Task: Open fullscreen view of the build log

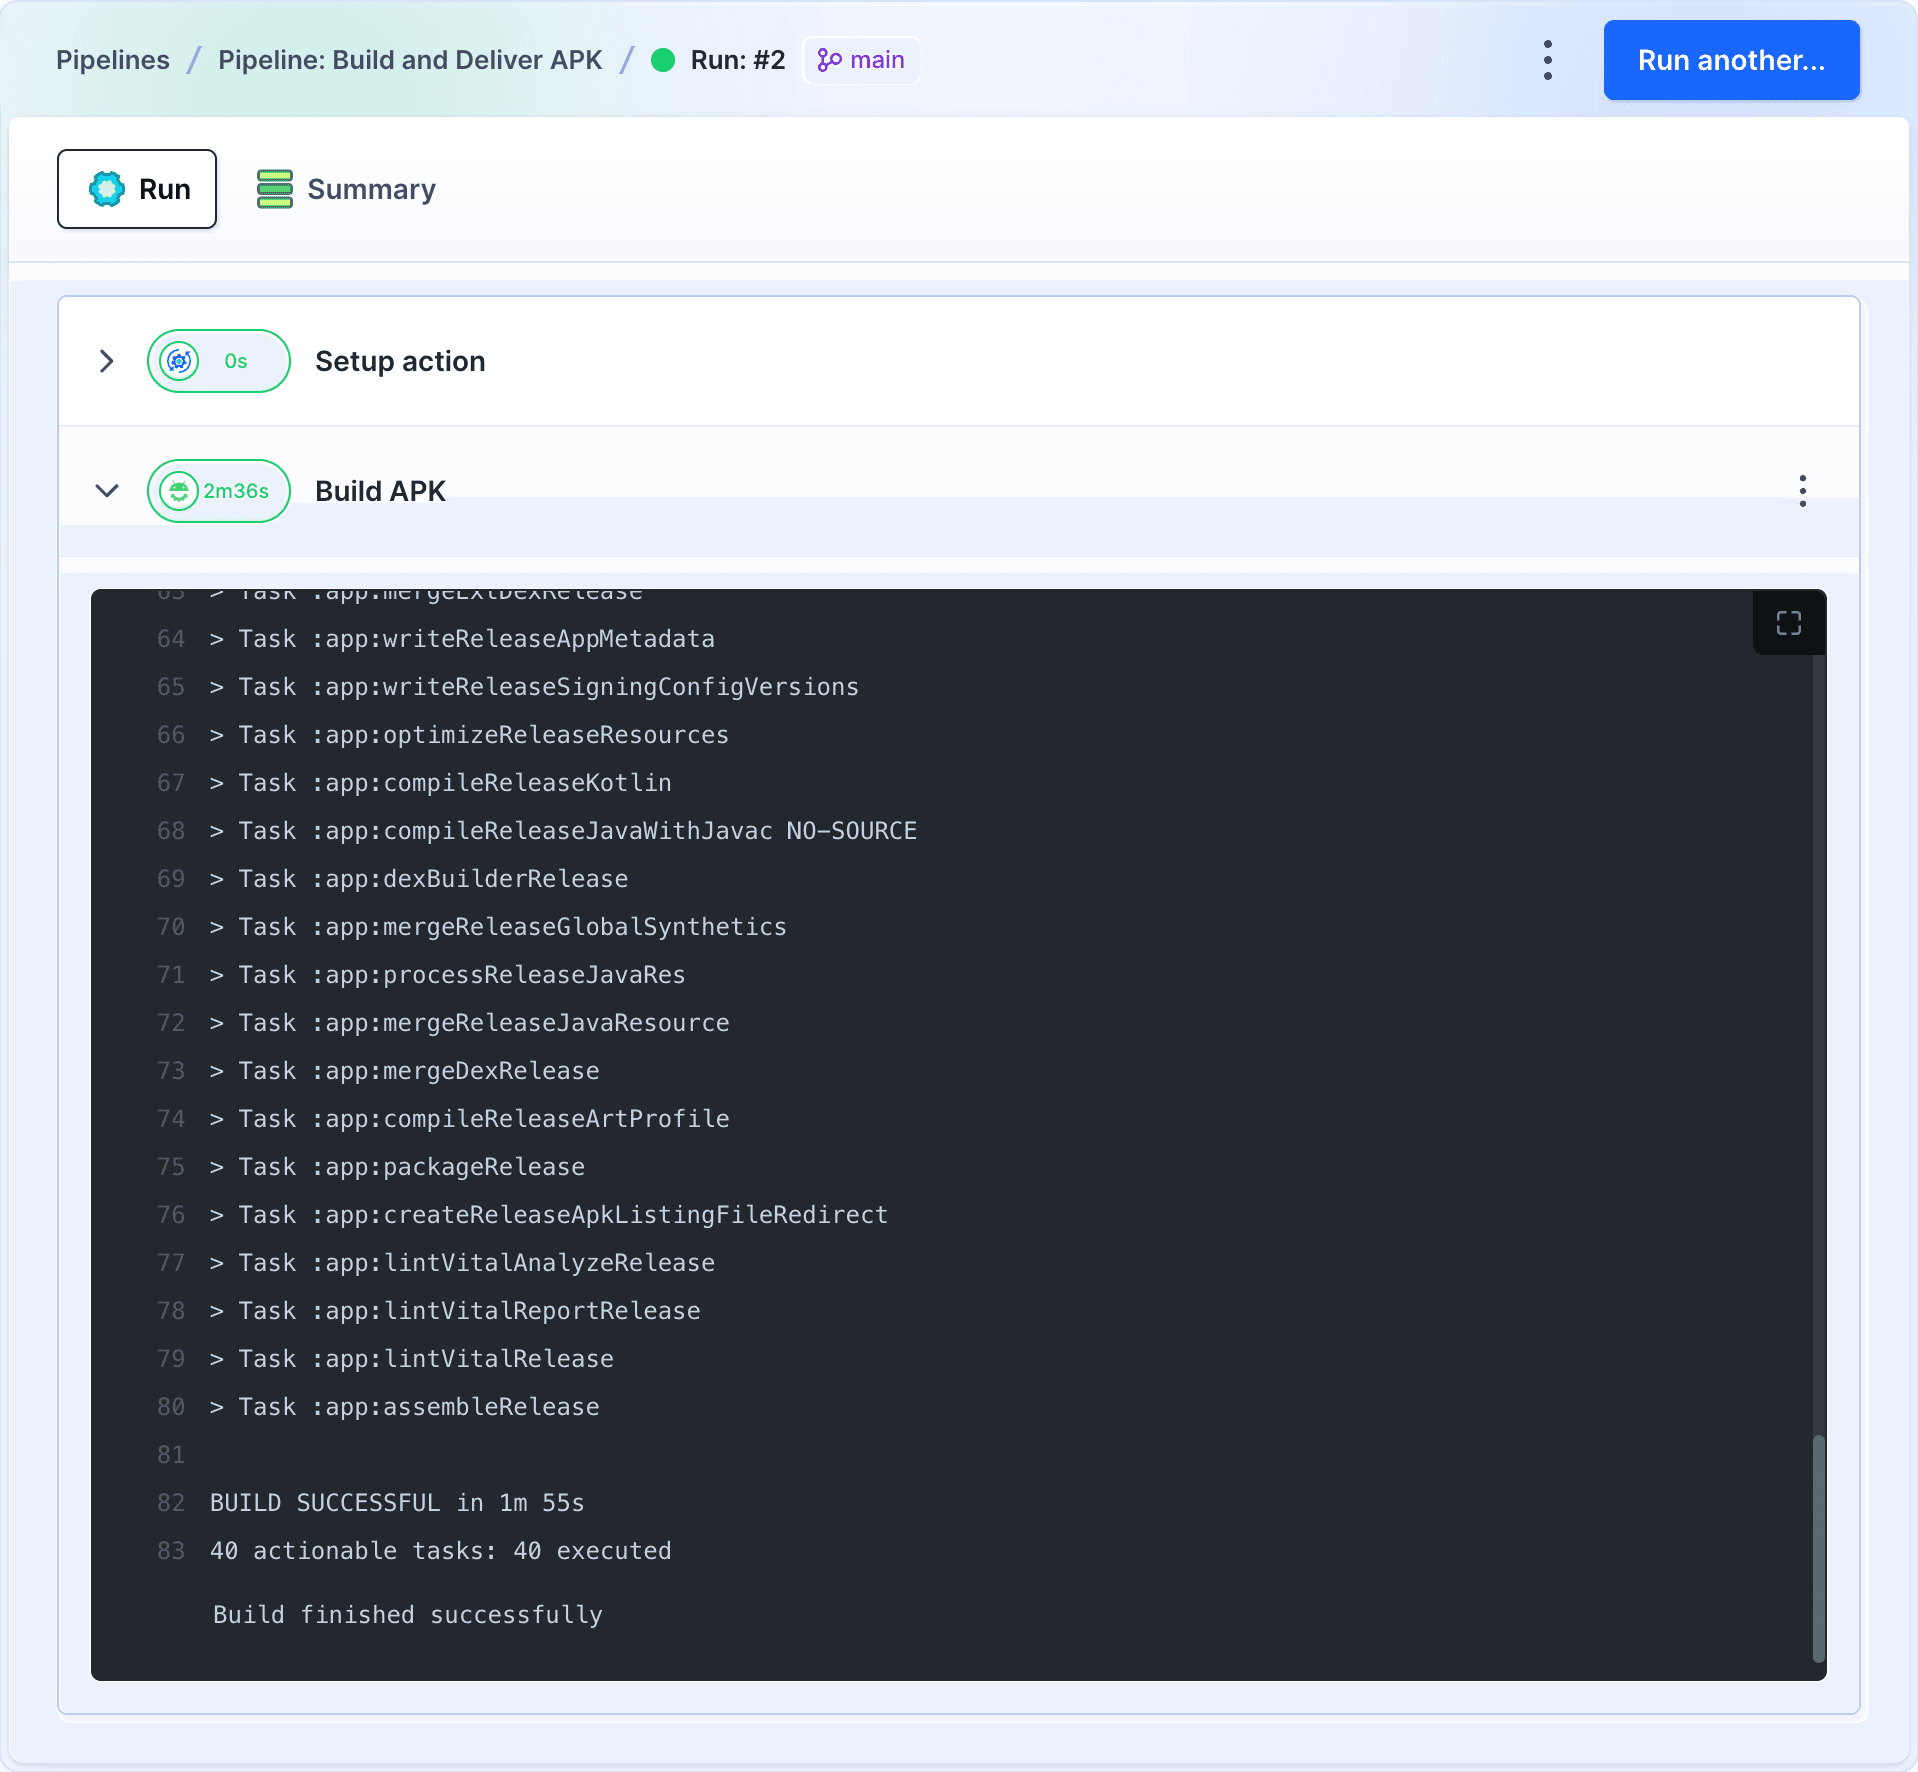Action: (x=1789, y=623)
